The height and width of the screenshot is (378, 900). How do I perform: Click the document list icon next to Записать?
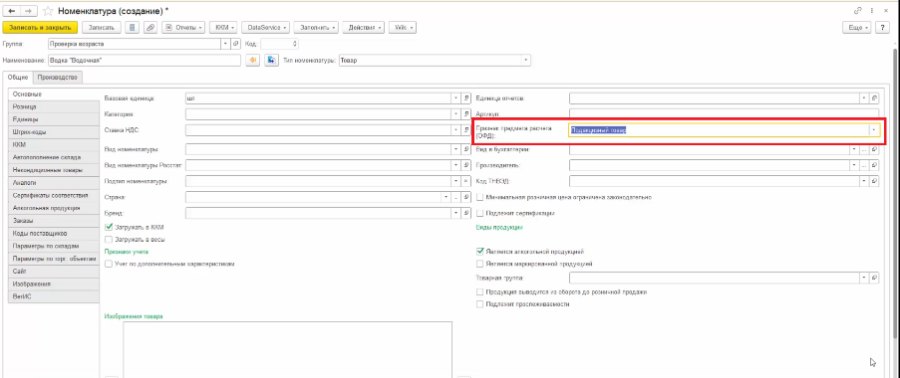(x=132, y=28)
